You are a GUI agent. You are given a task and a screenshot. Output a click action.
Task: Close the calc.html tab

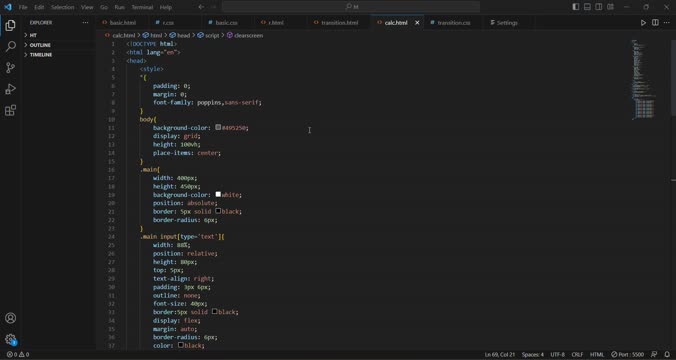pyautogui.click(x=417, y=23)
